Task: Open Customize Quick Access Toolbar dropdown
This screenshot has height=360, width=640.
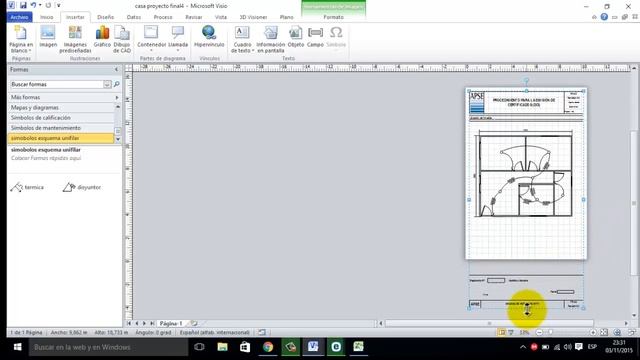Action: 58,6
